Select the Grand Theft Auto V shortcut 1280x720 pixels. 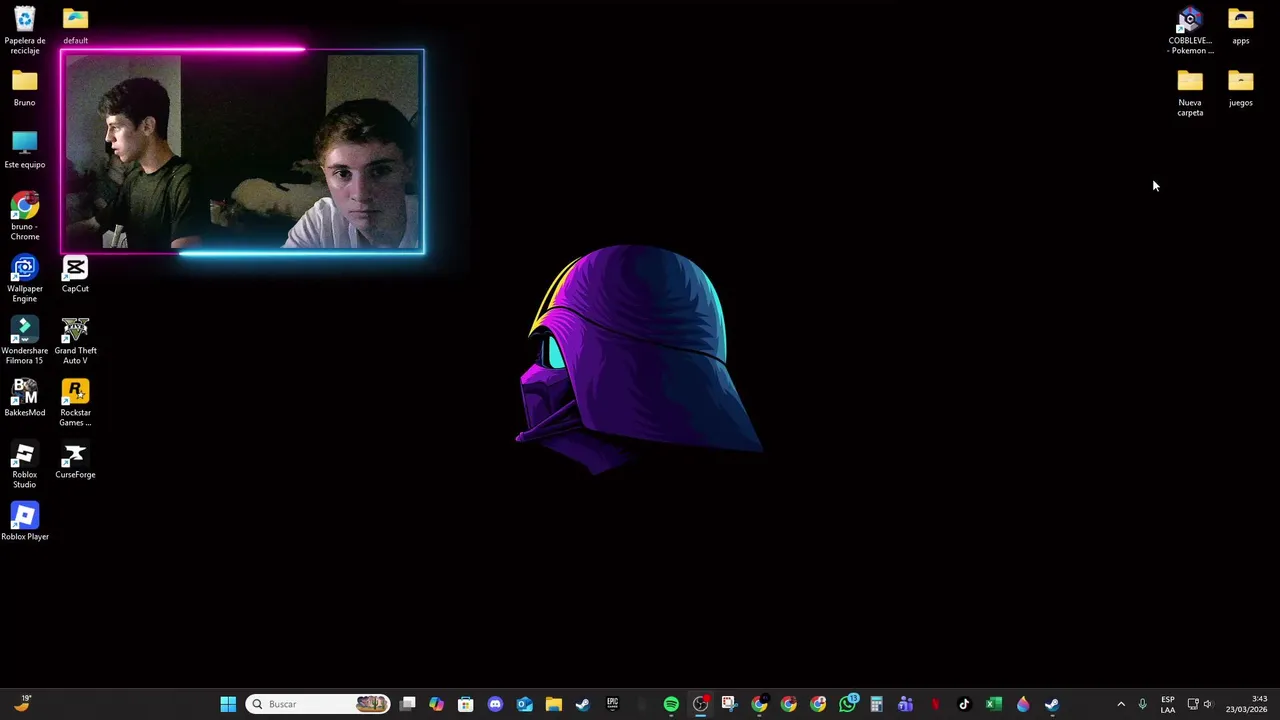[x=75, y=341]
